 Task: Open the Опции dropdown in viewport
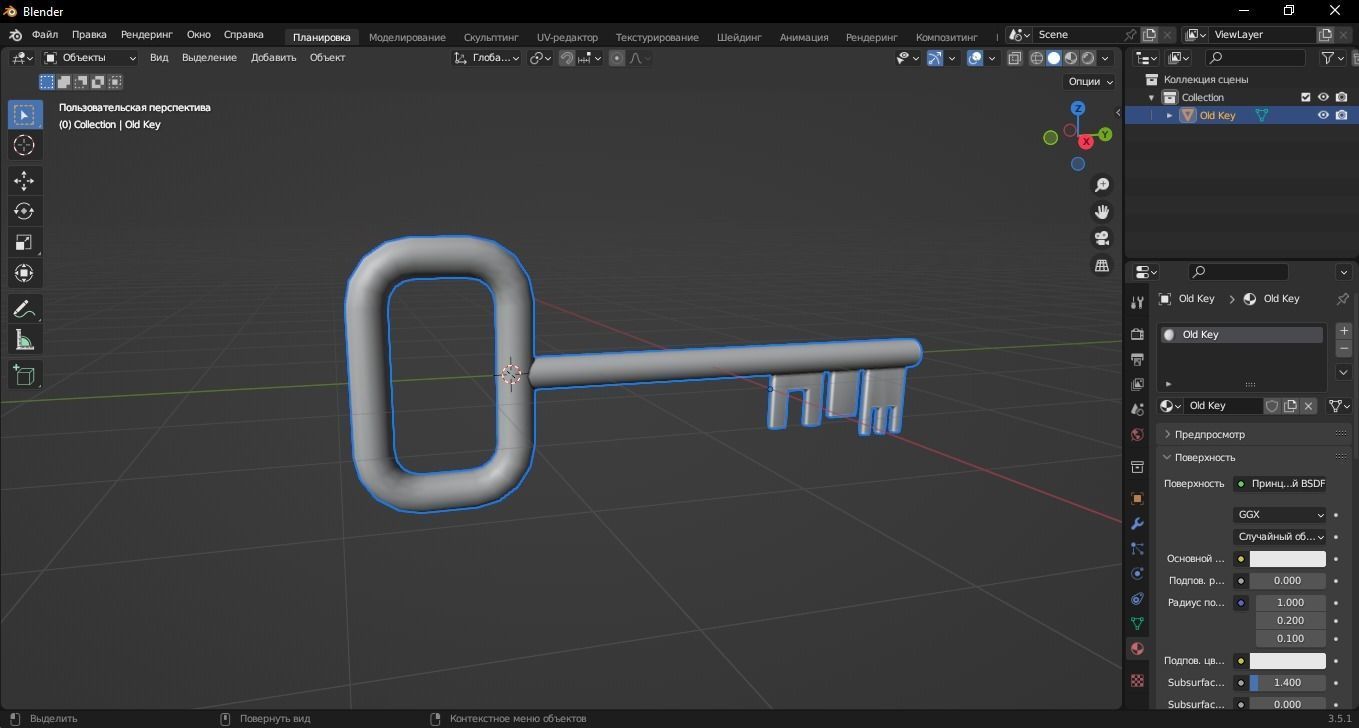point(1090,82)
